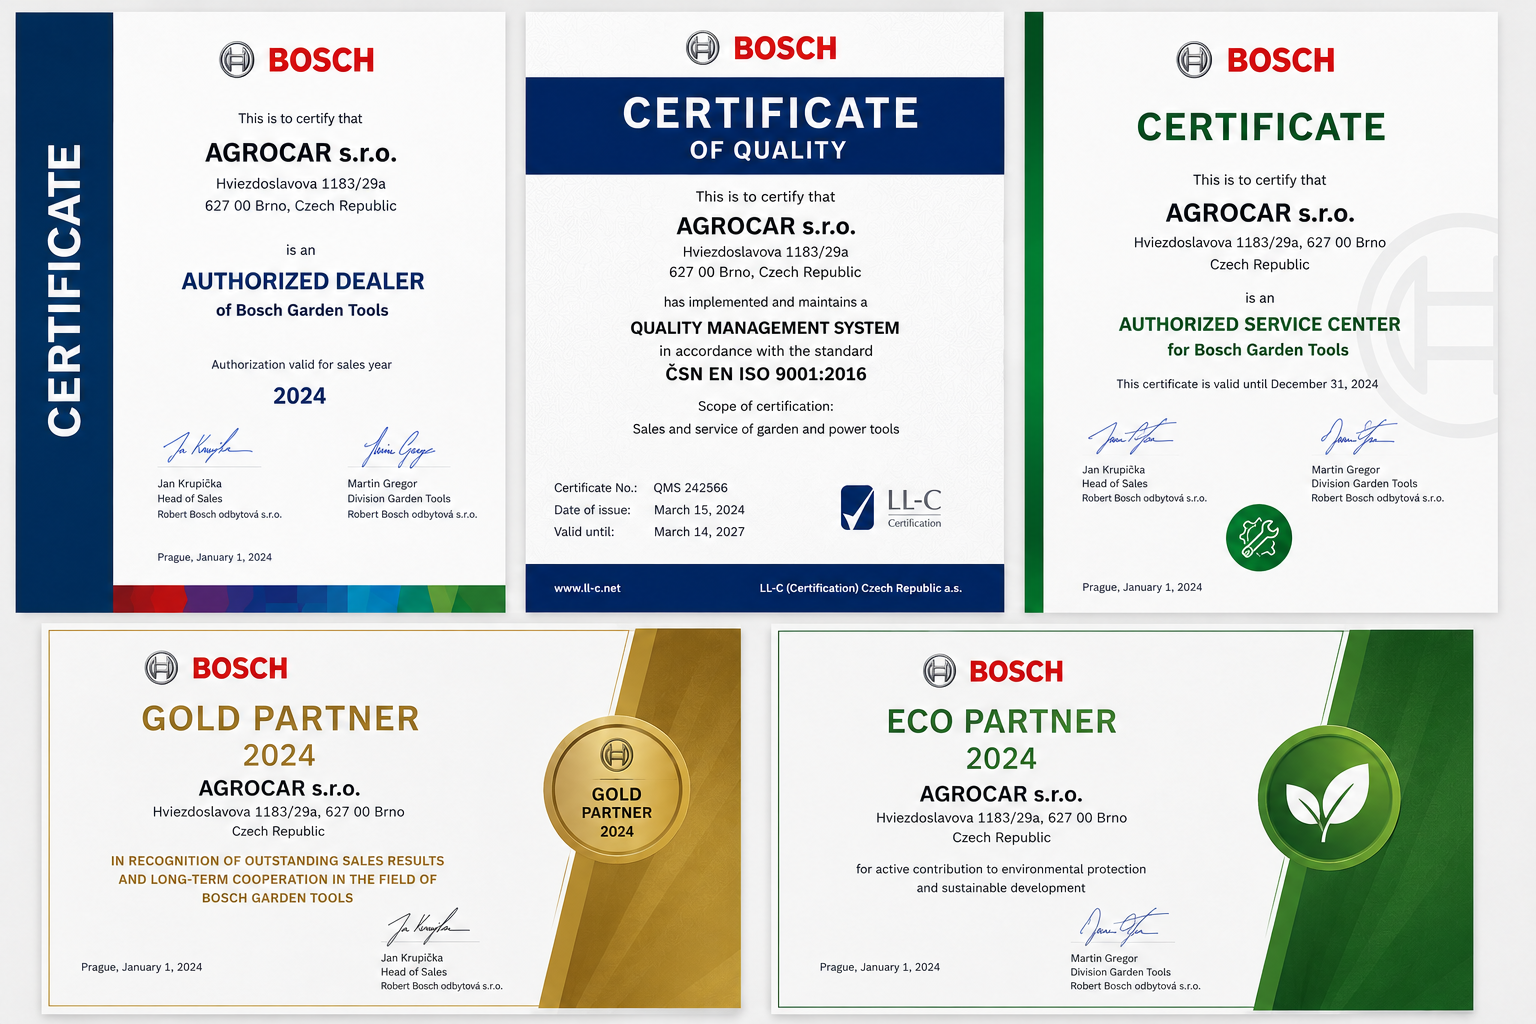Image resolution: width=1536 pixels, height=1024 pixels.
Task: Click the AUTHORIZED DEALER heading
Action: click(x=303, y=281)
